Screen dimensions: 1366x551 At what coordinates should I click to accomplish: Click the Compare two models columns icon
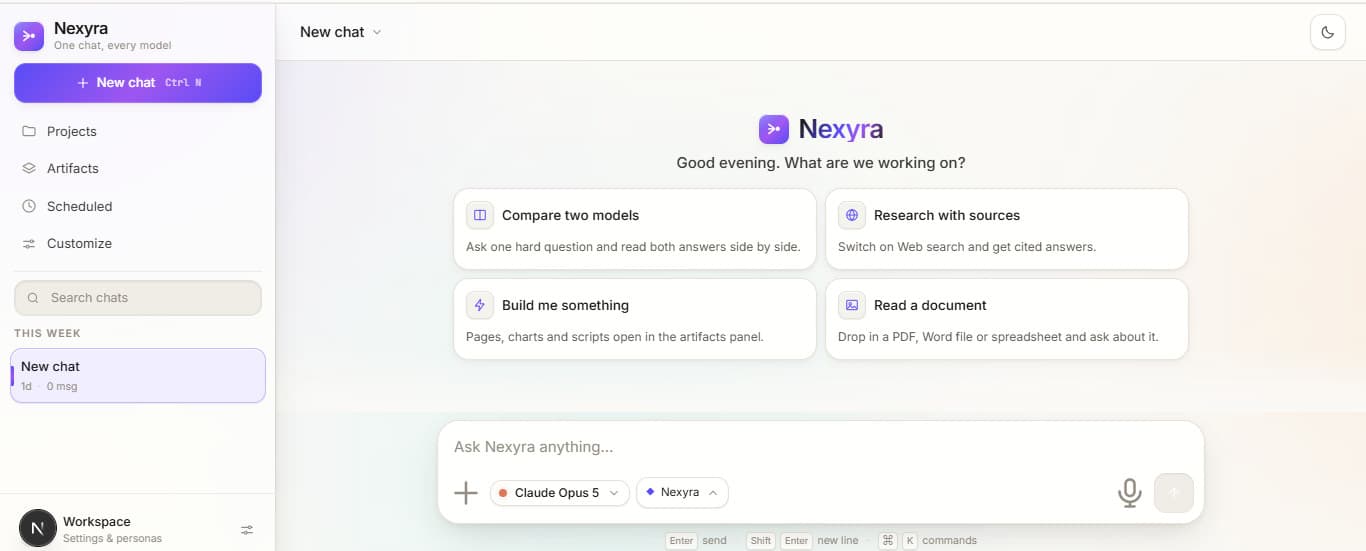[x=480, y=215]
